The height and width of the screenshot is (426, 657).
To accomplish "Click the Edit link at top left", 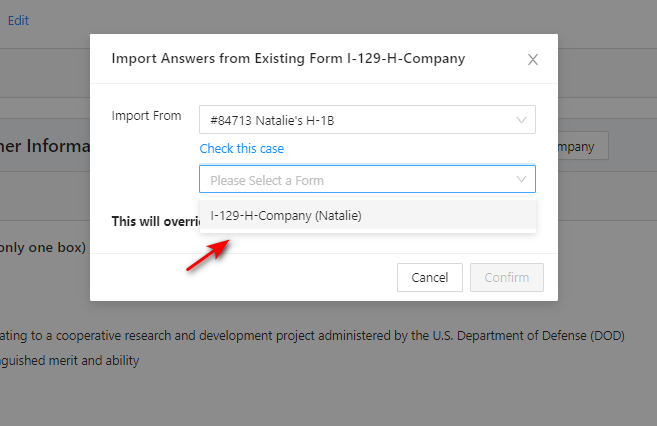I will [19, 20].
